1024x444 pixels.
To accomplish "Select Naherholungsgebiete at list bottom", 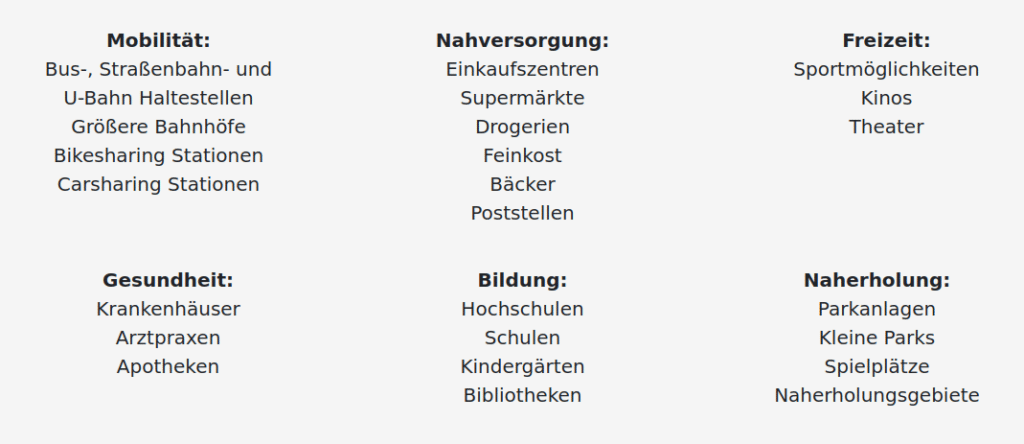I will pyautogui.click(x=877, y=396).
